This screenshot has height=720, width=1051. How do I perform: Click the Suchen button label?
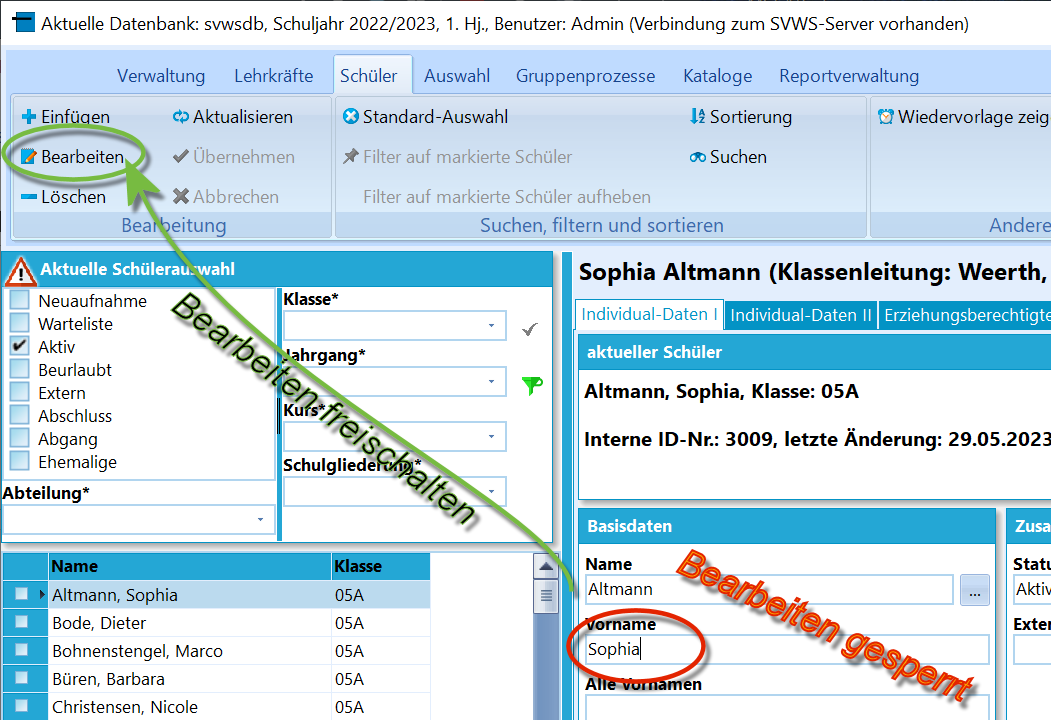tap(738, 157)
